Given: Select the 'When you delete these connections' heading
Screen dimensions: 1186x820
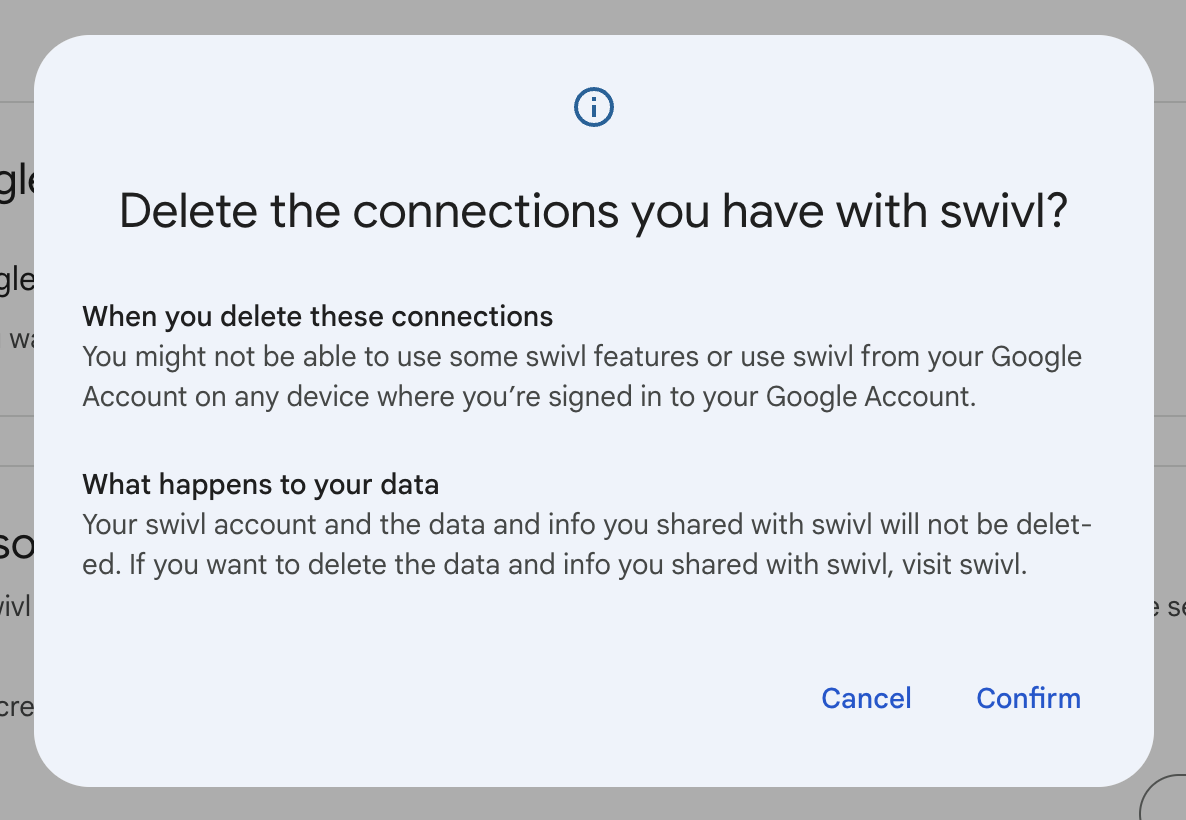Looking at the screenshot, I should [317, 317].
